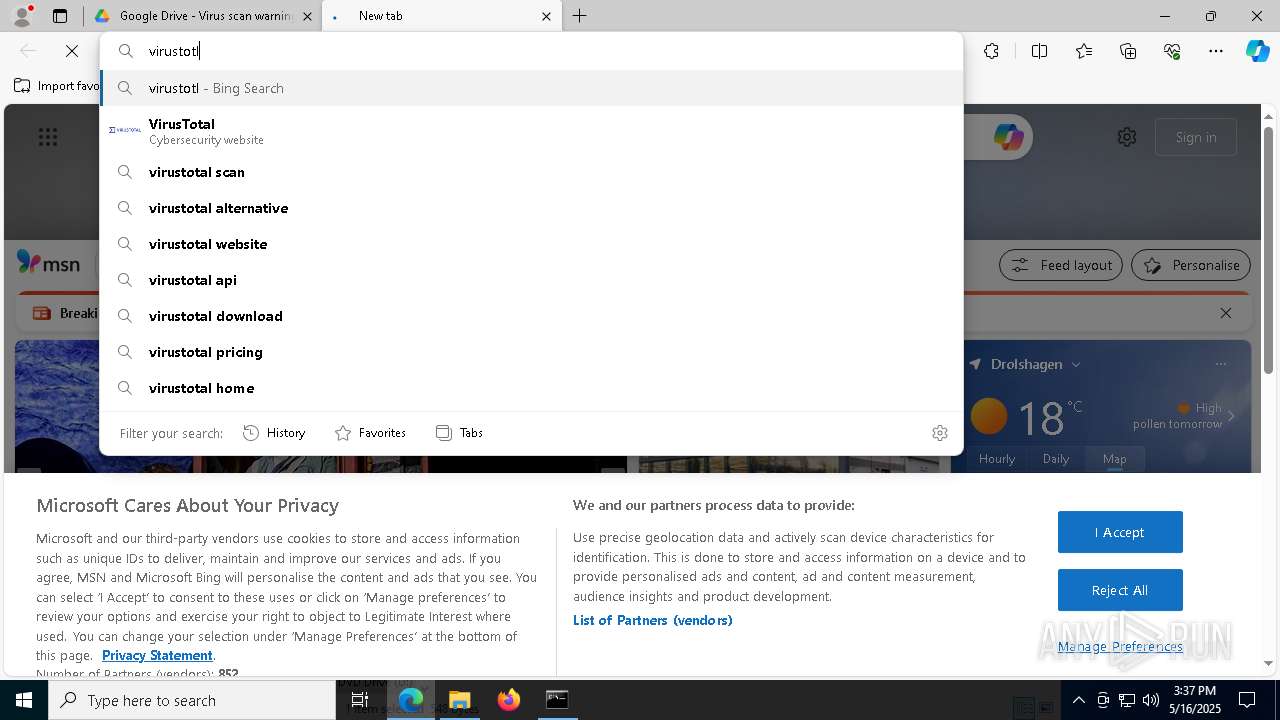Open Task View on taskbar
The image size is (1280, 720).
click(360, 700)
